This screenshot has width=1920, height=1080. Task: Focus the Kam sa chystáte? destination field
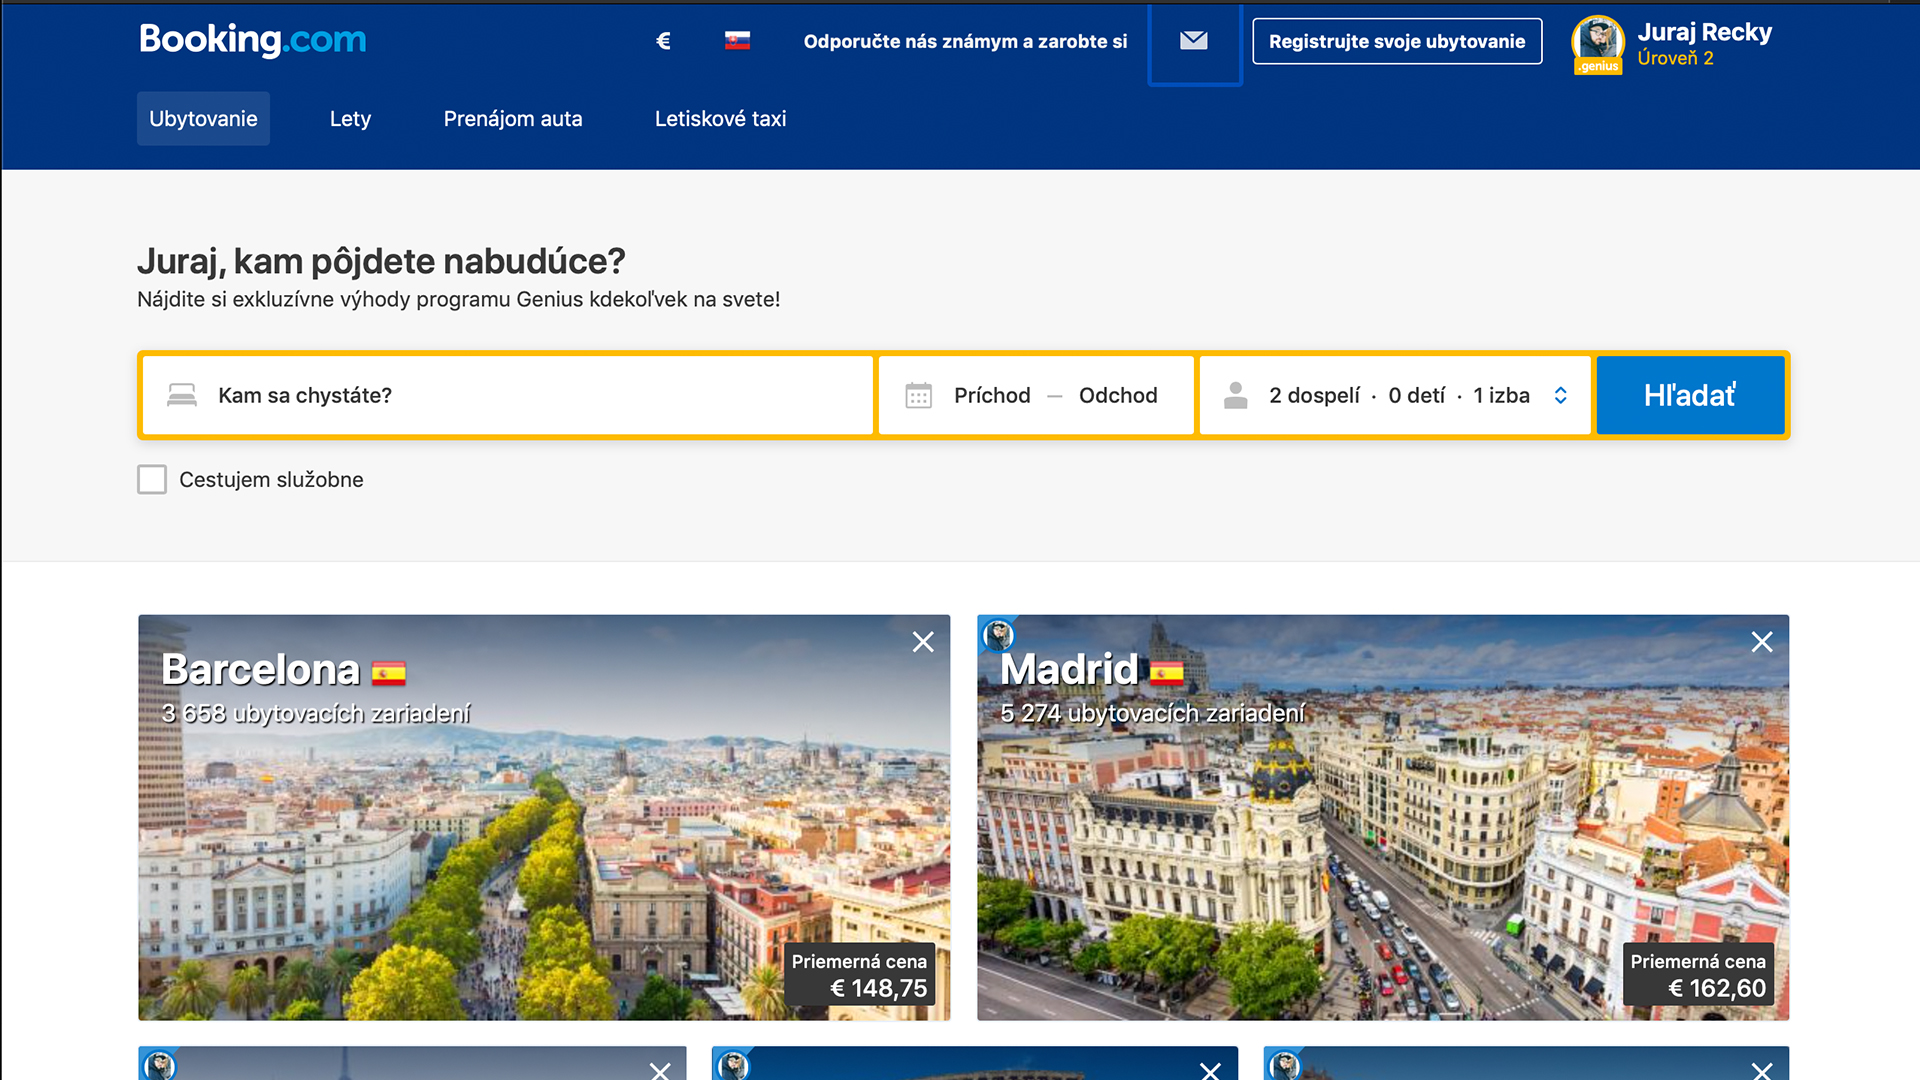tap(508, 395)
